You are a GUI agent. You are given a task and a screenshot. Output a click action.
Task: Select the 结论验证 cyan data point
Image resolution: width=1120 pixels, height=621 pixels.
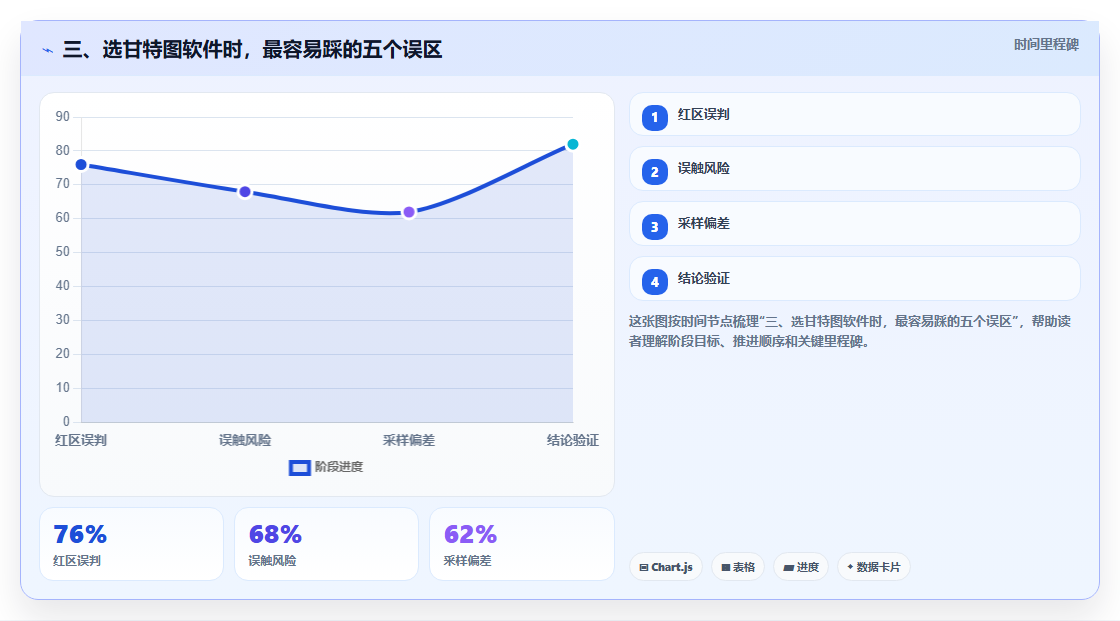(x=572, y=144)
